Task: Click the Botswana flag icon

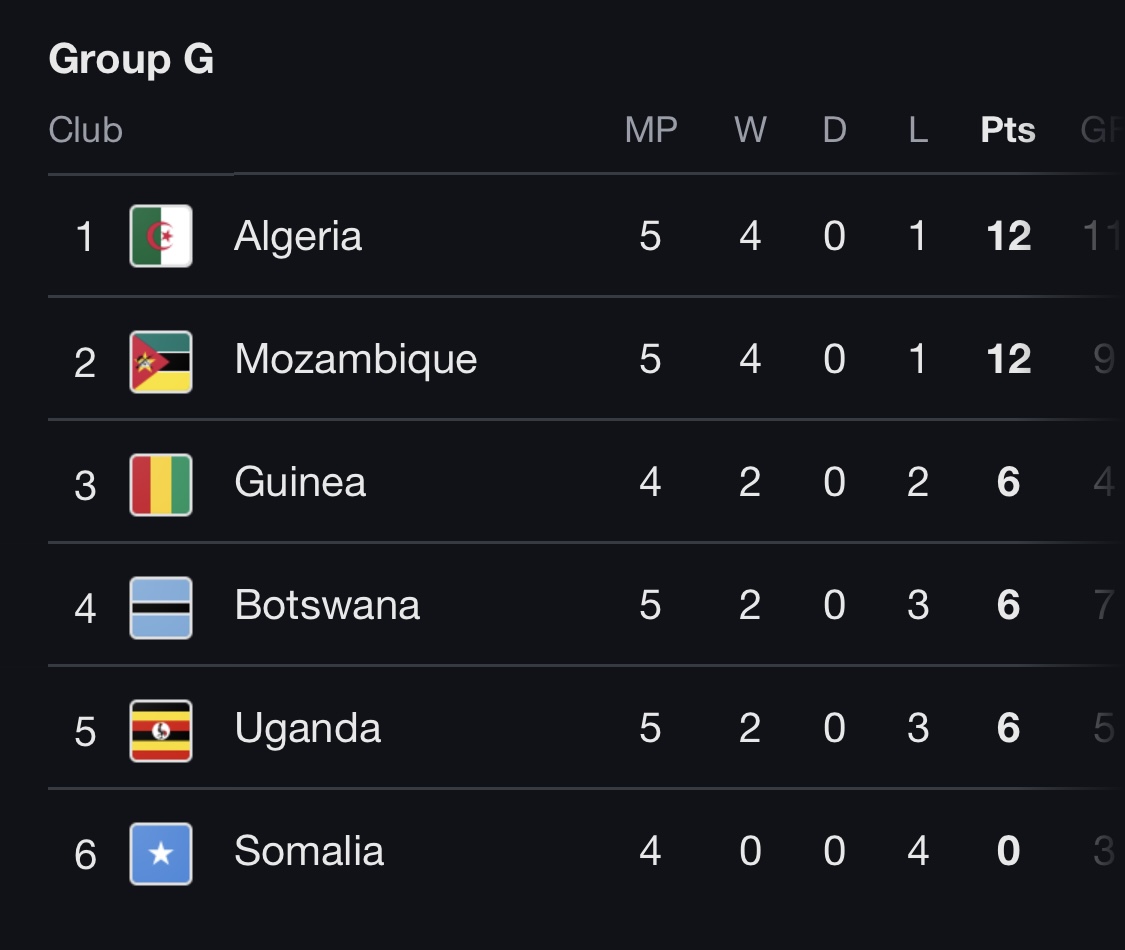Action: click(x=161, y=608)
